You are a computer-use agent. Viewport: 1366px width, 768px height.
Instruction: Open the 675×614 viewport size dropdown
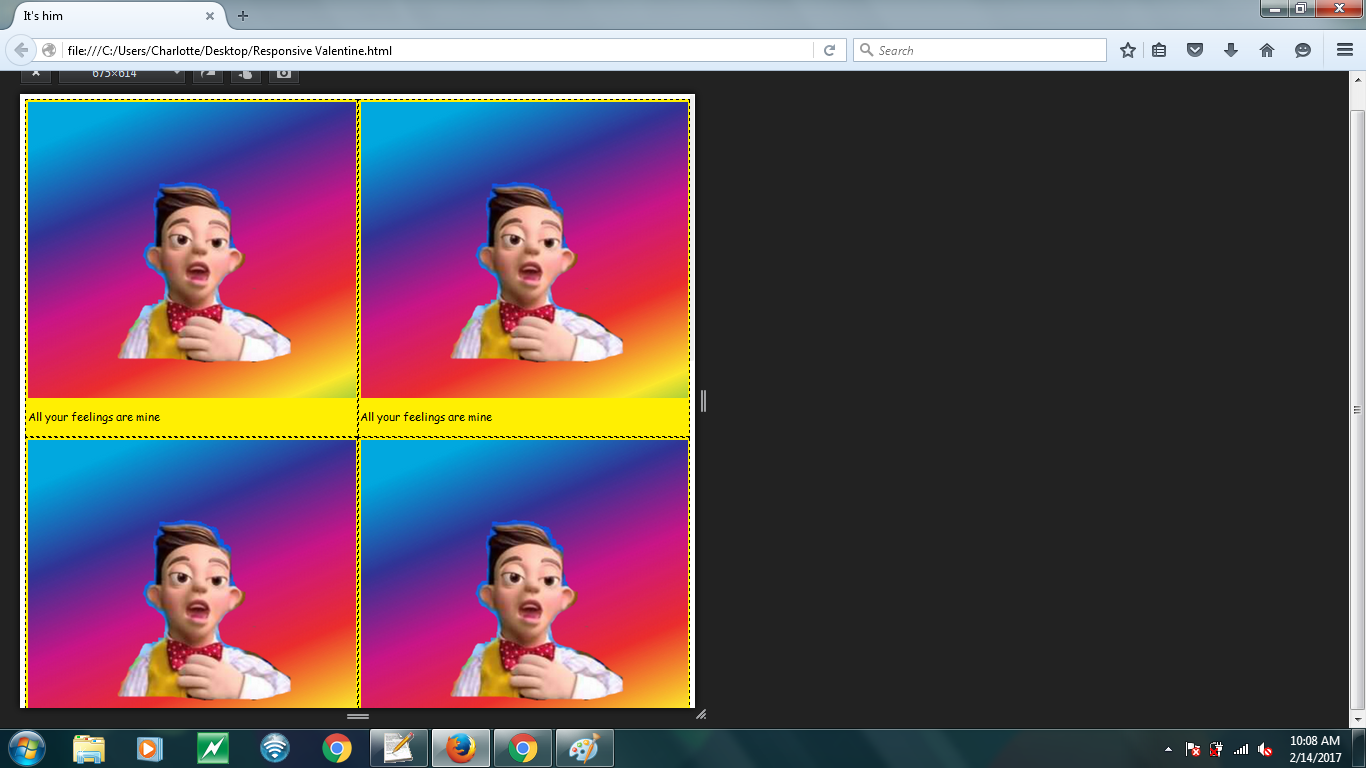pos(122,74)
